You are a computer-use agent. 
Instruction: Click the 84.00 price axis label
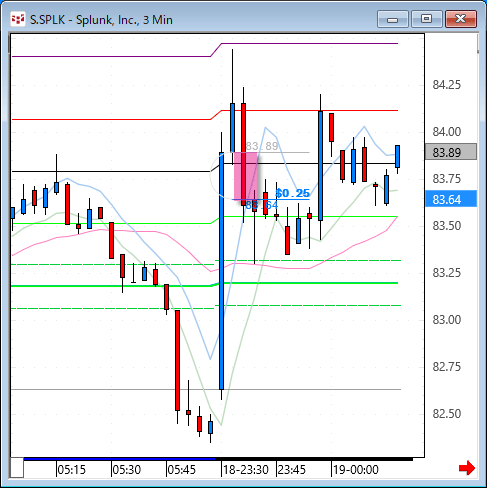[x=447, y=132]
